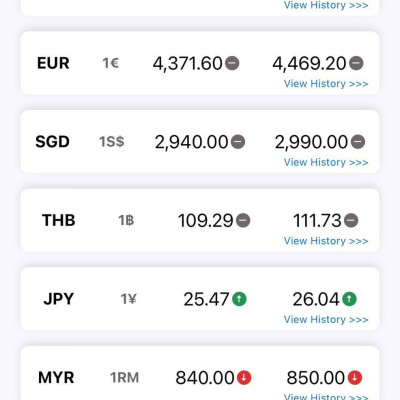The width and height of the screenshot is (400, 400).
Task: Open View History for EUR
Action: (326, 84)
